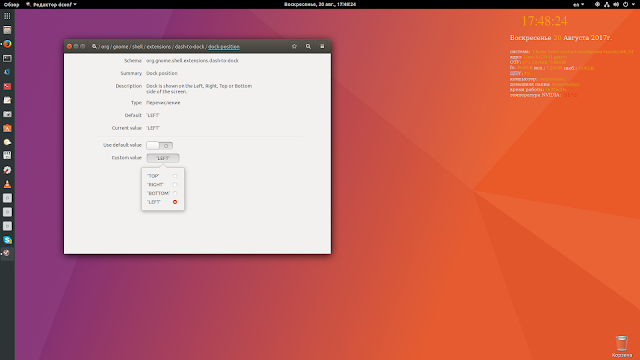This screenshot has width=640, height=360.
Task: Click the Default value 'LEFT'
Action: click(x=153, y=115)
